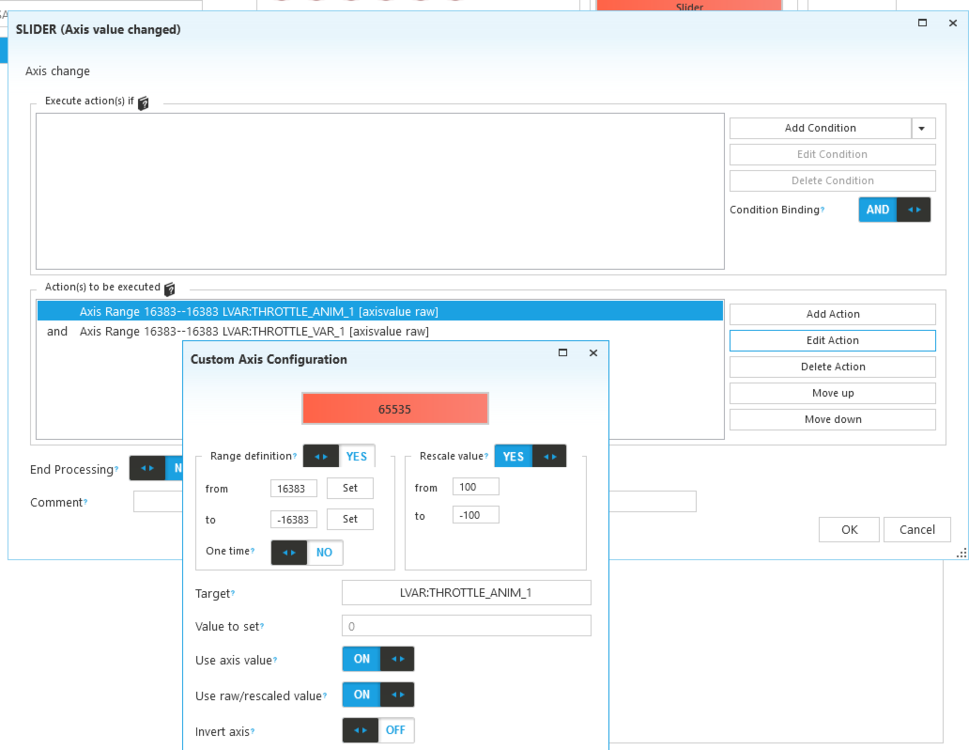Select the THROTTLE_VAR_1 axis range action
The image size is (969, 750).
pos(254,331)
